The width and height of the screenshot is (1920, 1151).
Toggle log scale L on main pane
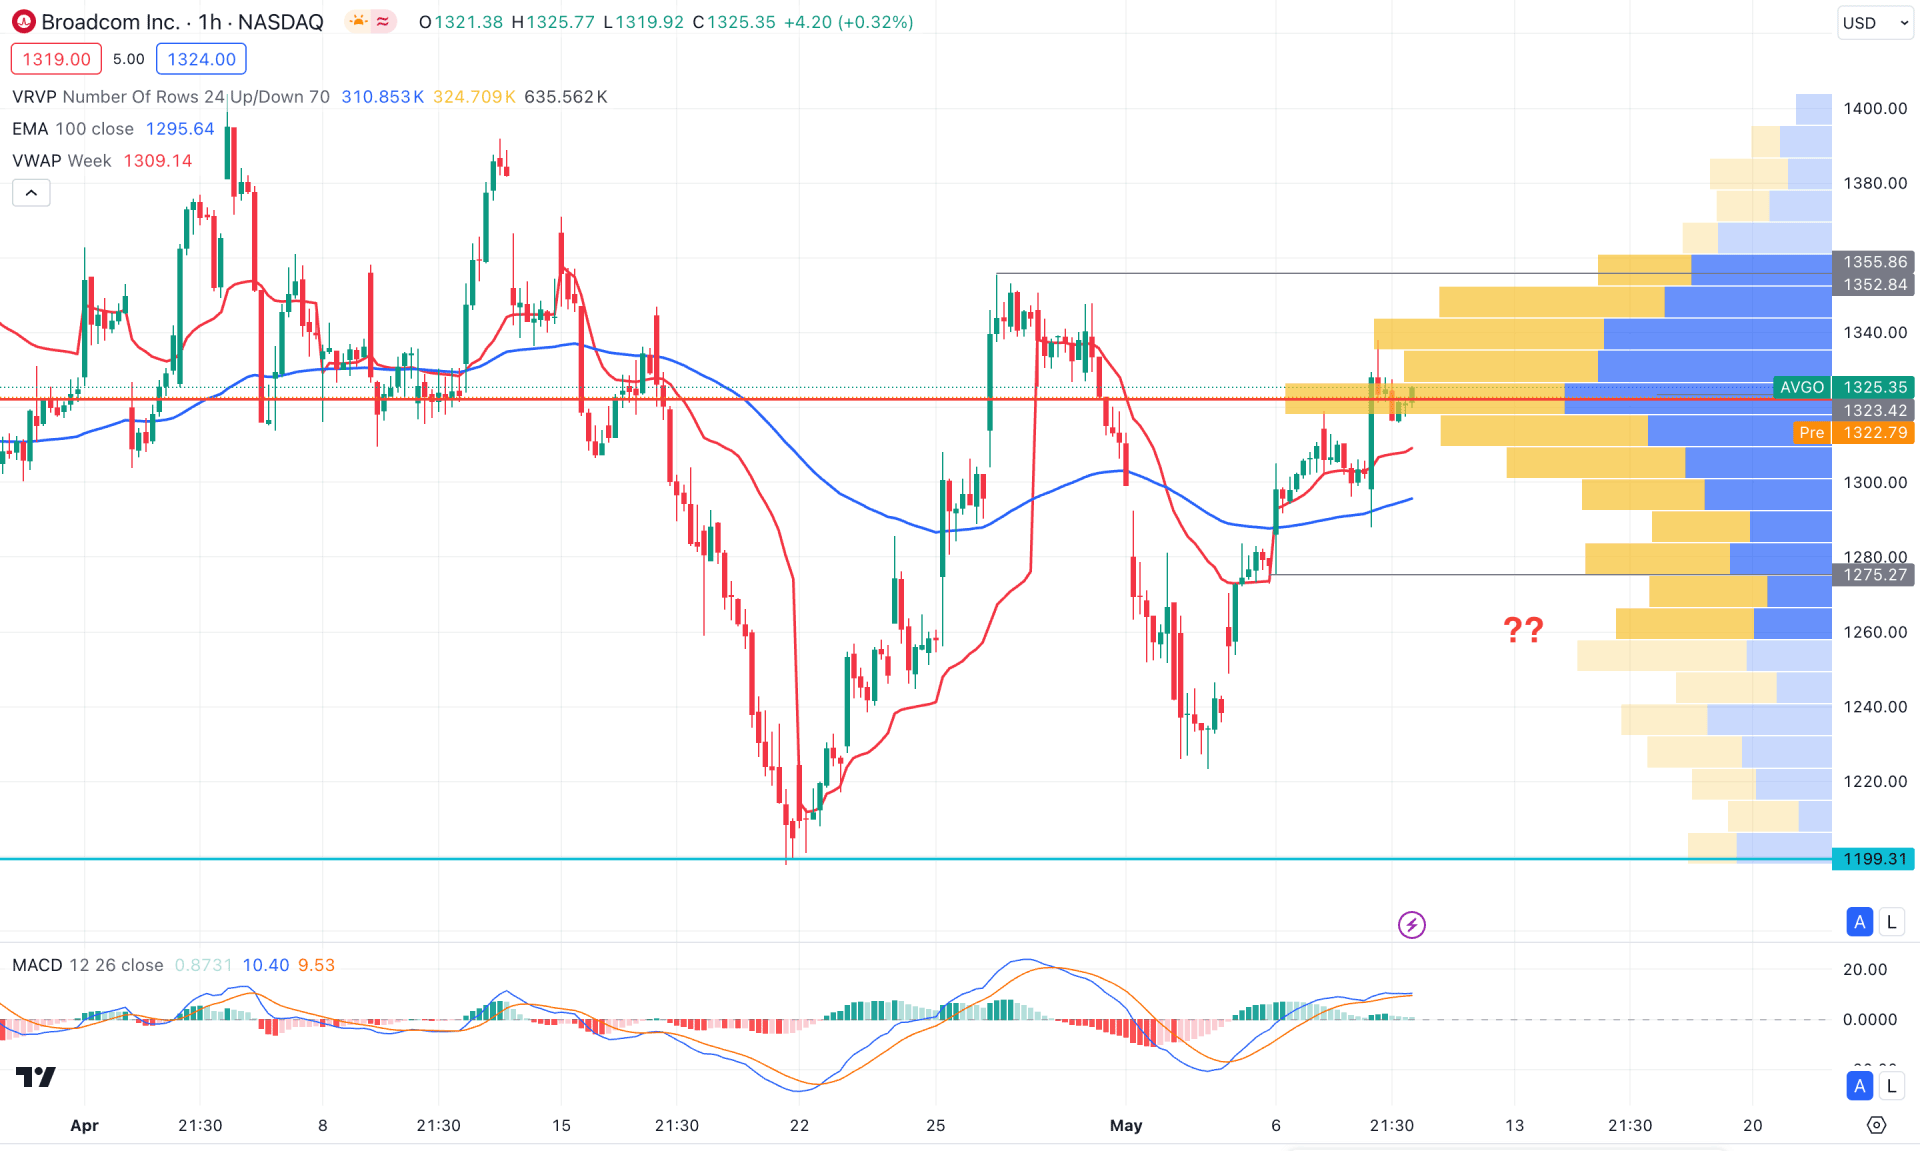[1891, 922]
